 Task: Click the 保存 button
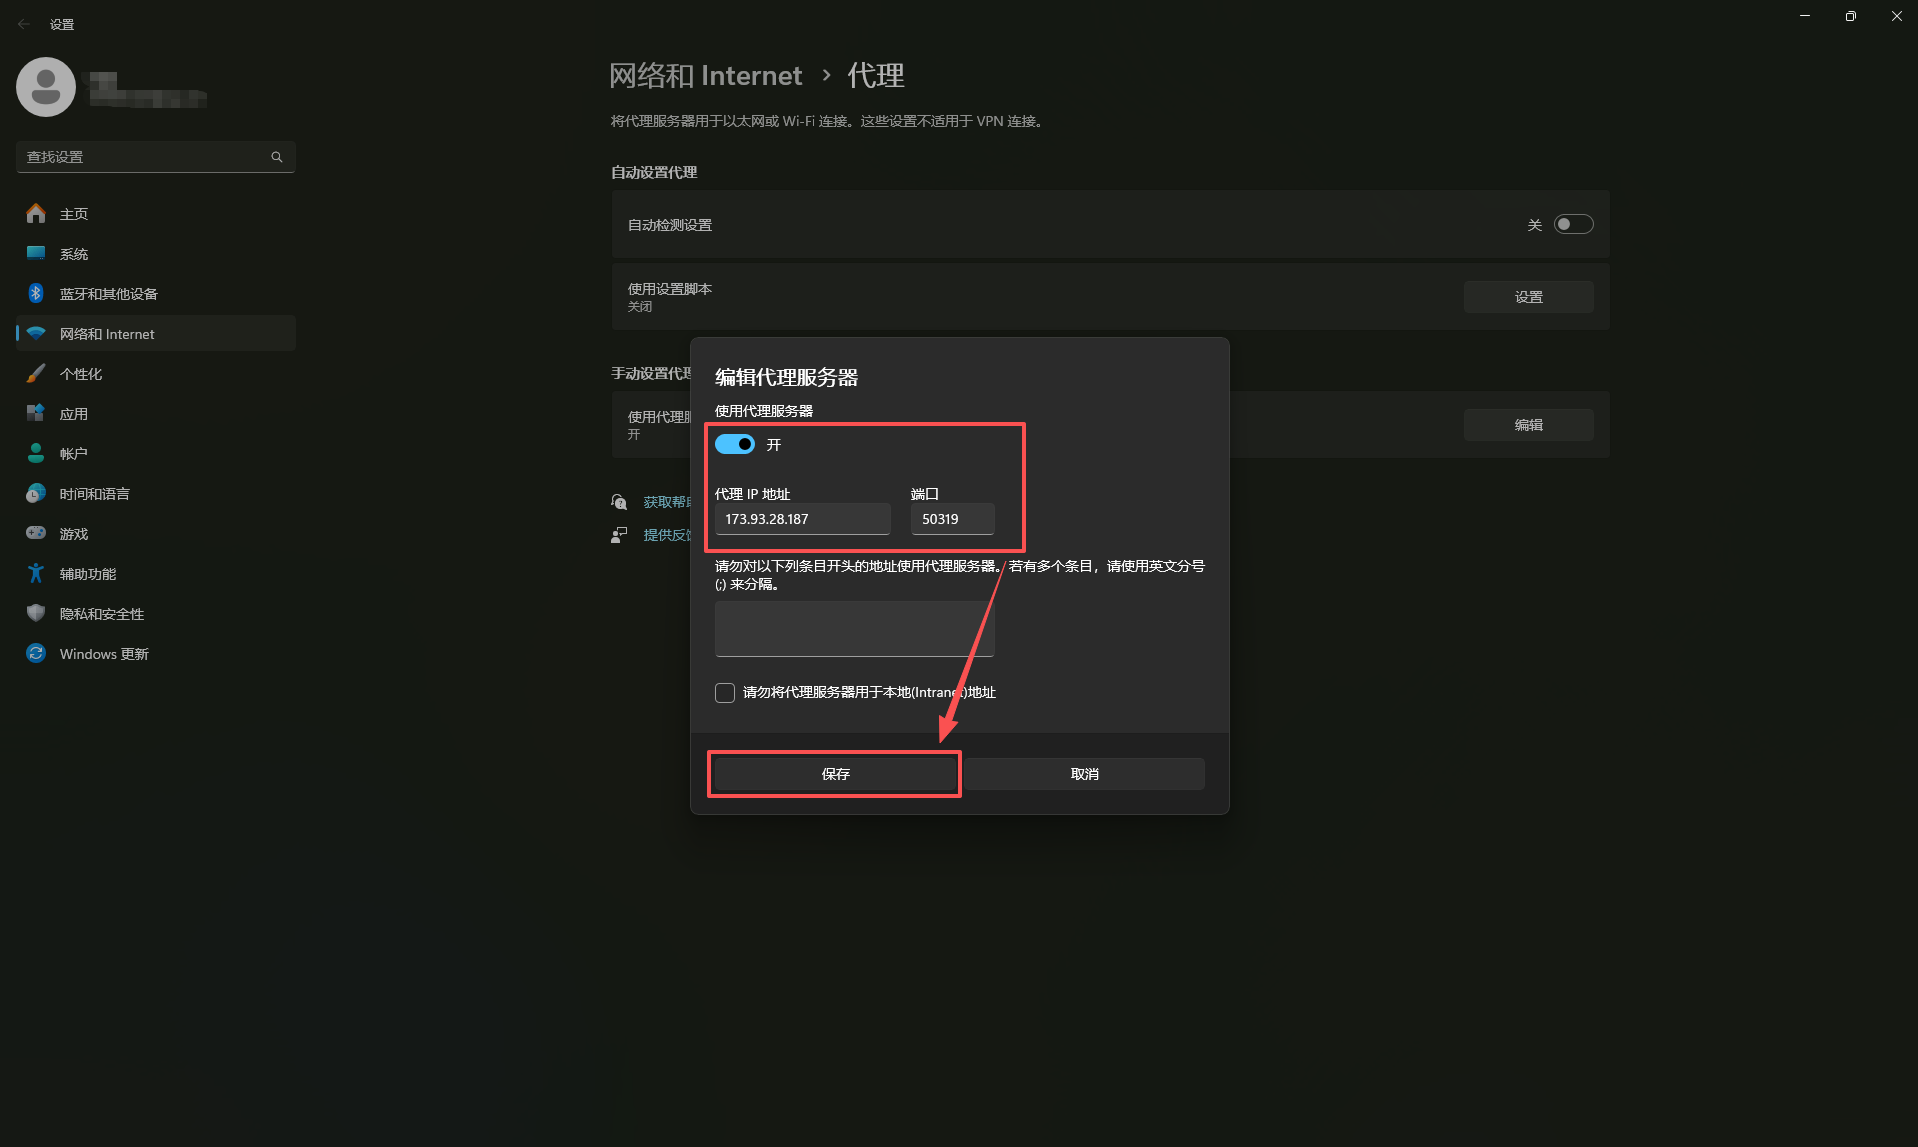[835, 774]
